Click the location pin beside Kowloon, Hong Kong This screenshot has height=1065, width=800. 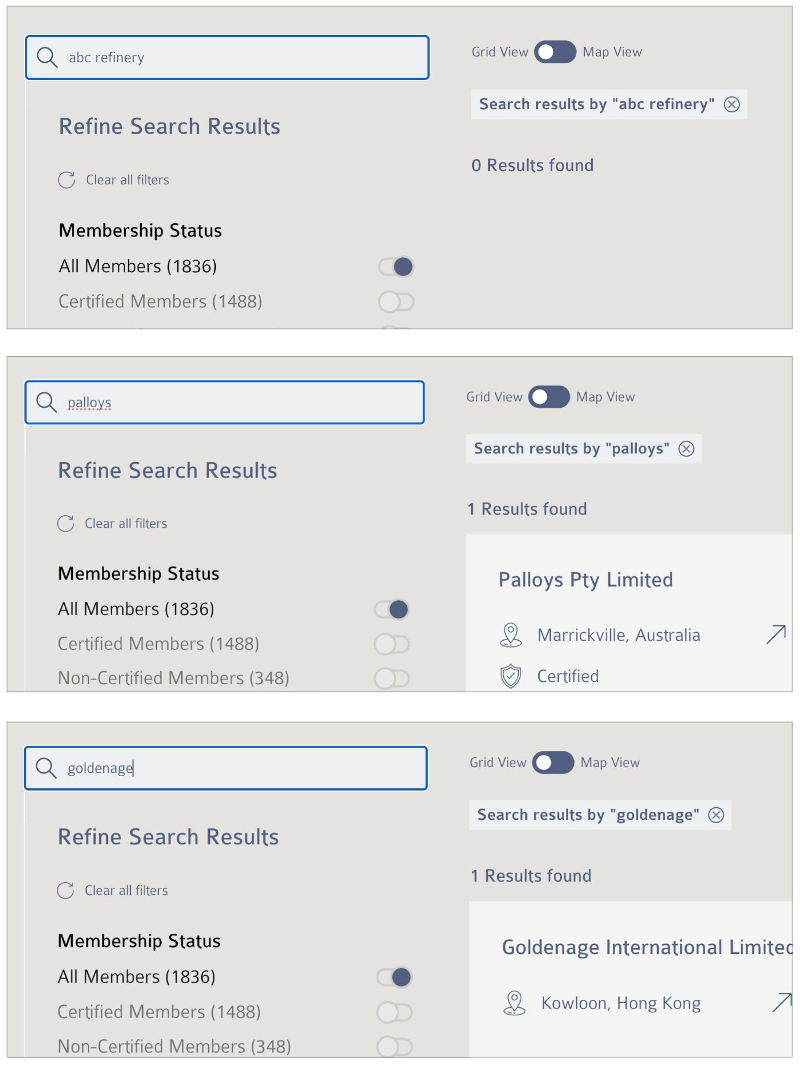(x=514, y=1003)
